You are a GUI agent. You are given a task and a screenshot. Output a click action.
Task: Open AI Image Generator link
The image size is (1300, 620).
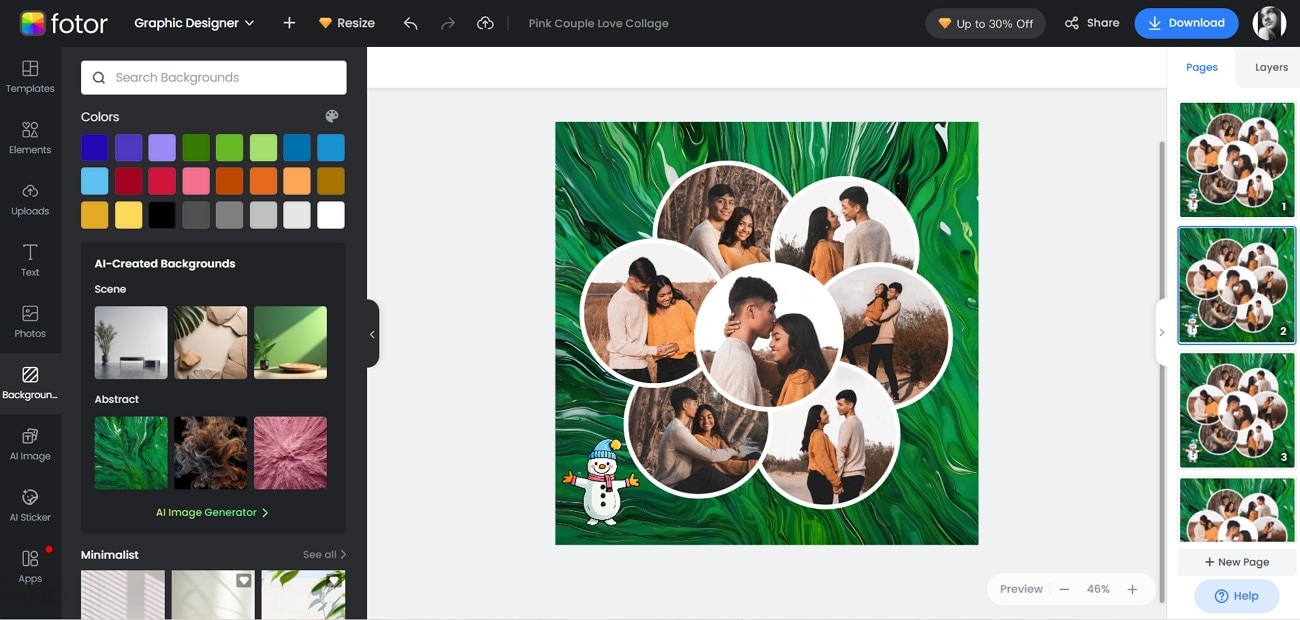pyautogui.click(x=212, y=513)
